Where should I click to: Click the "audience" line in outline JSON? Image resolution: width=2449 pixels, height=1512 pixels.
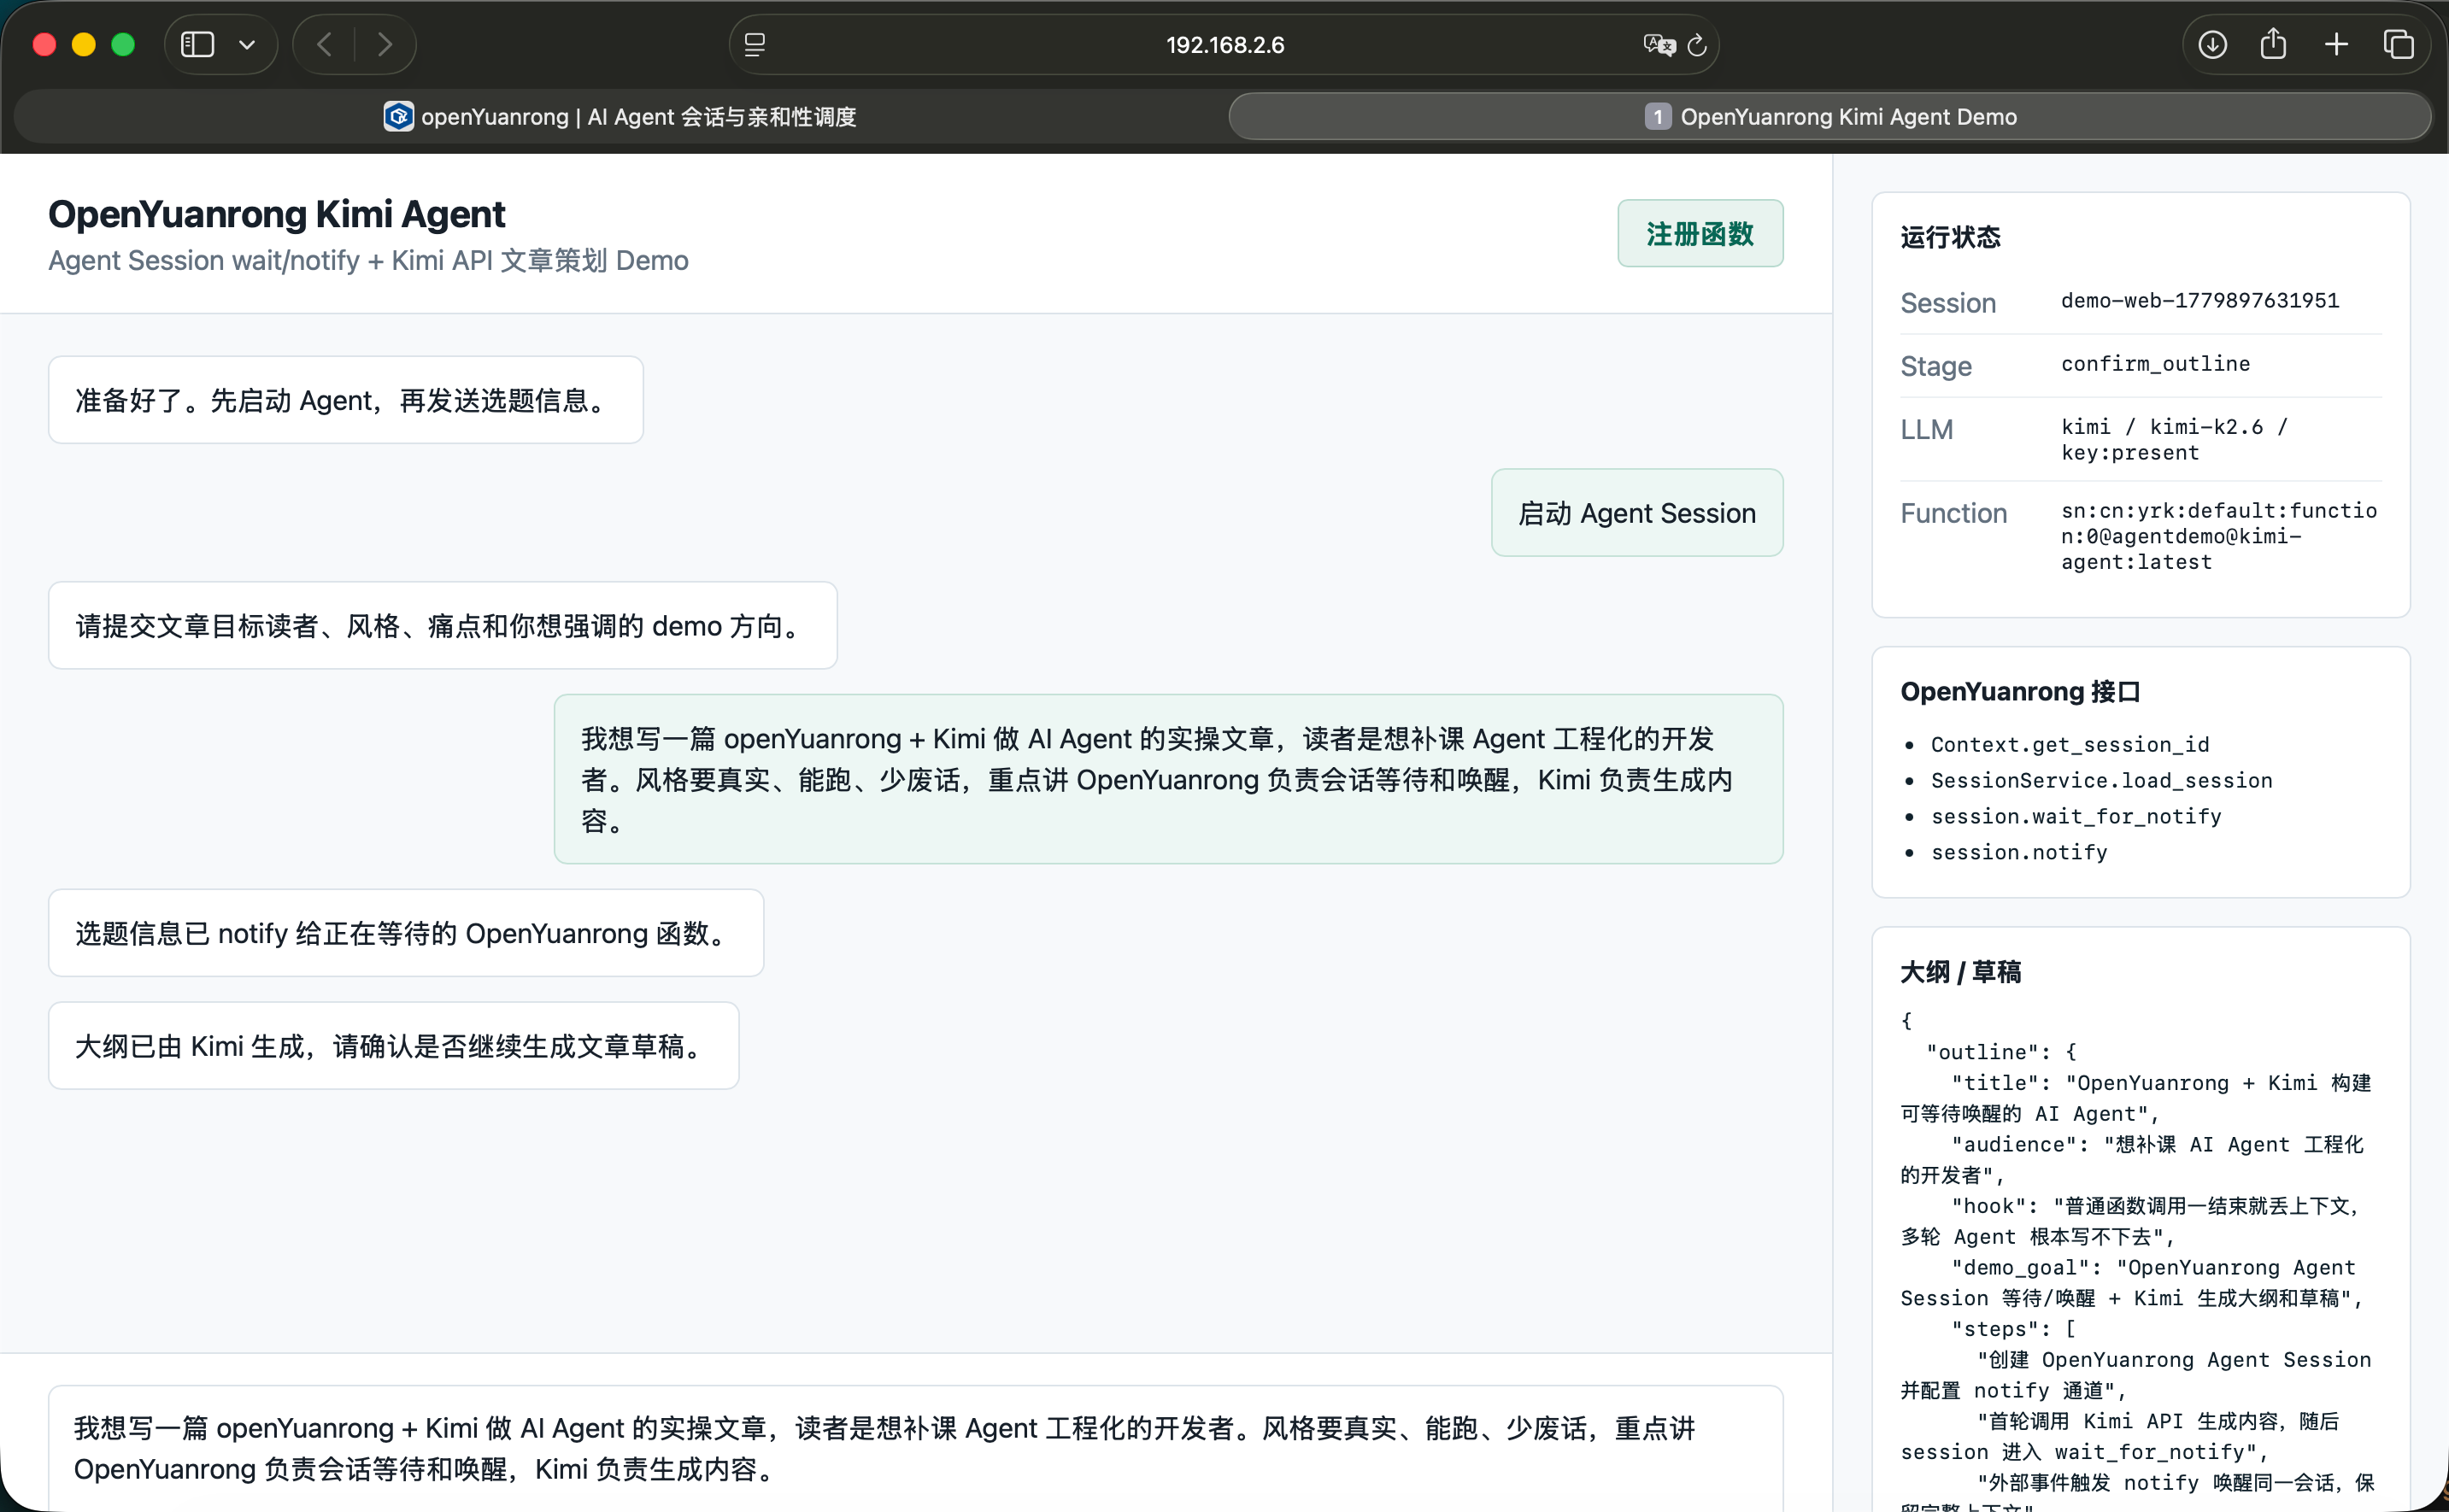tap(2132, 1160)
